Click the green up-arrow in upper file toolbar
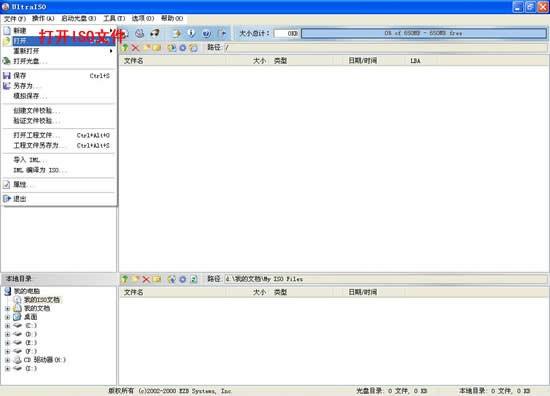Viewport: 550px width, 396px height. pos(125,47)
